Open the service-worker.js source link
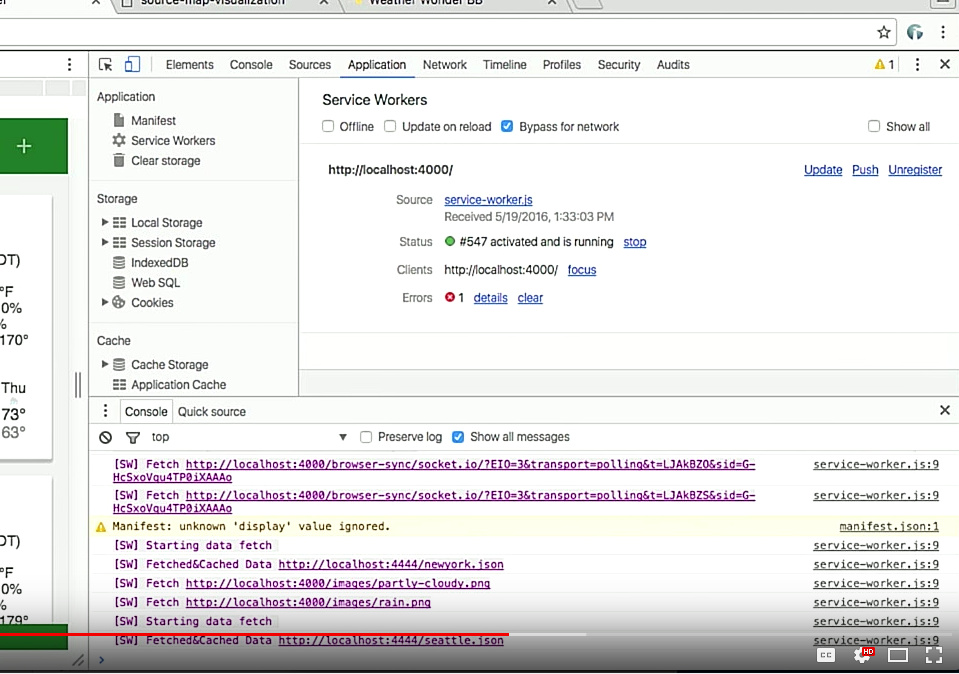The width and height of the screenshot is (959, 674). coord(488,199)
